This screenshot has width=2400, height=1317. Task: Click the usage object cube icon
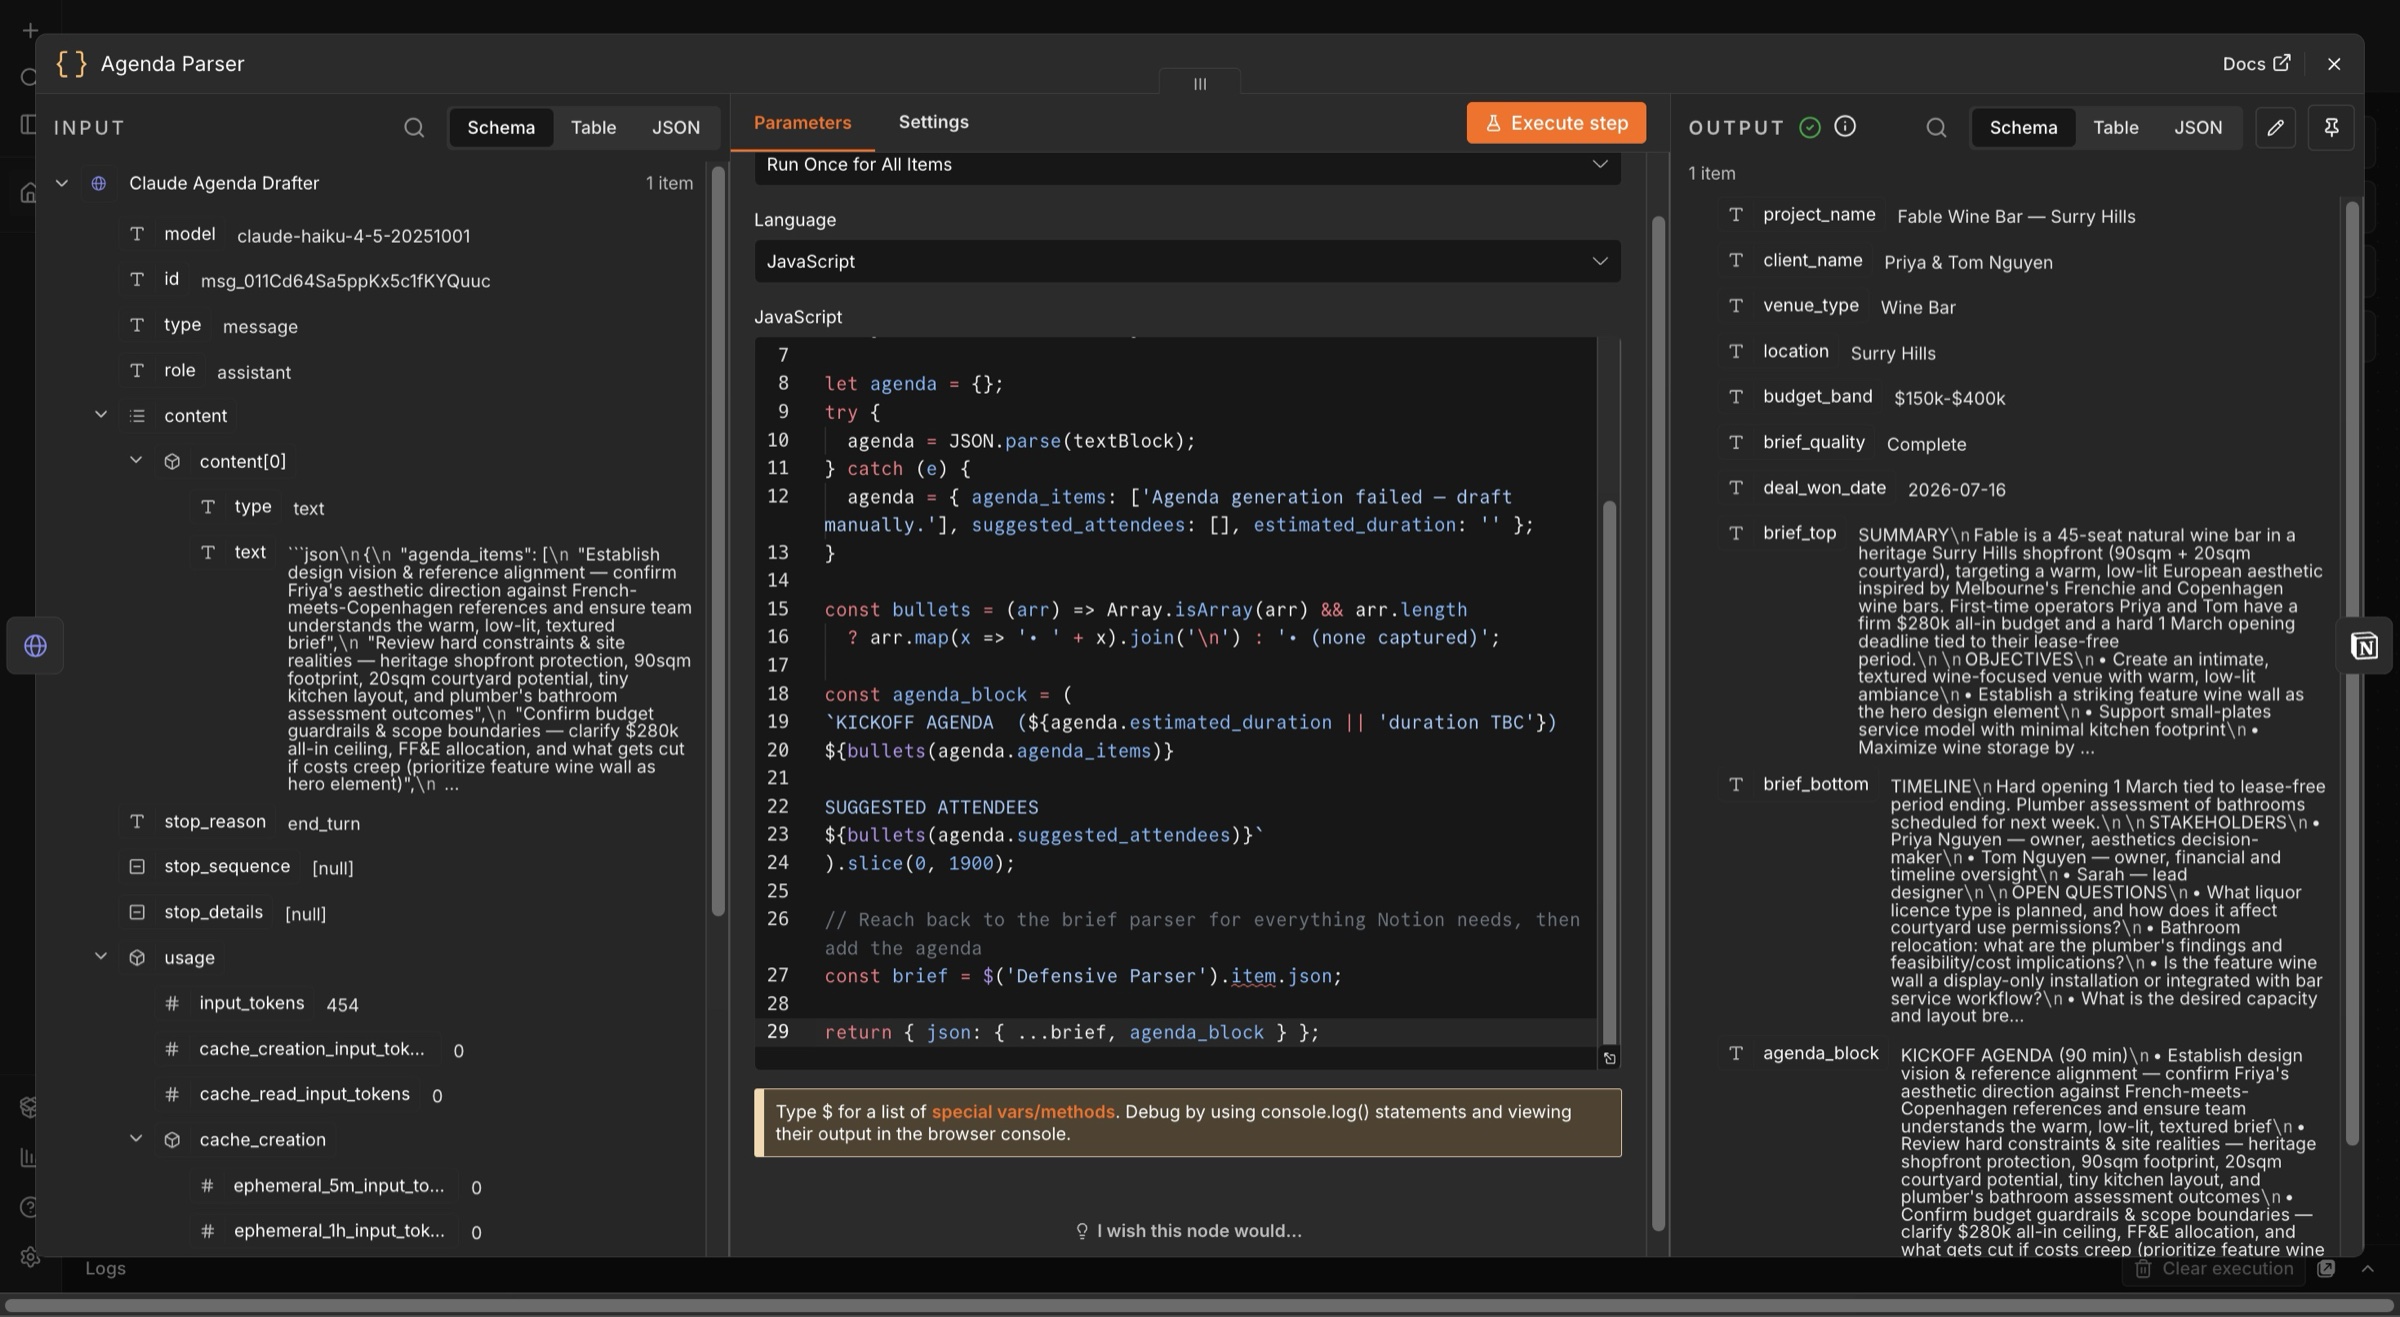137,958
